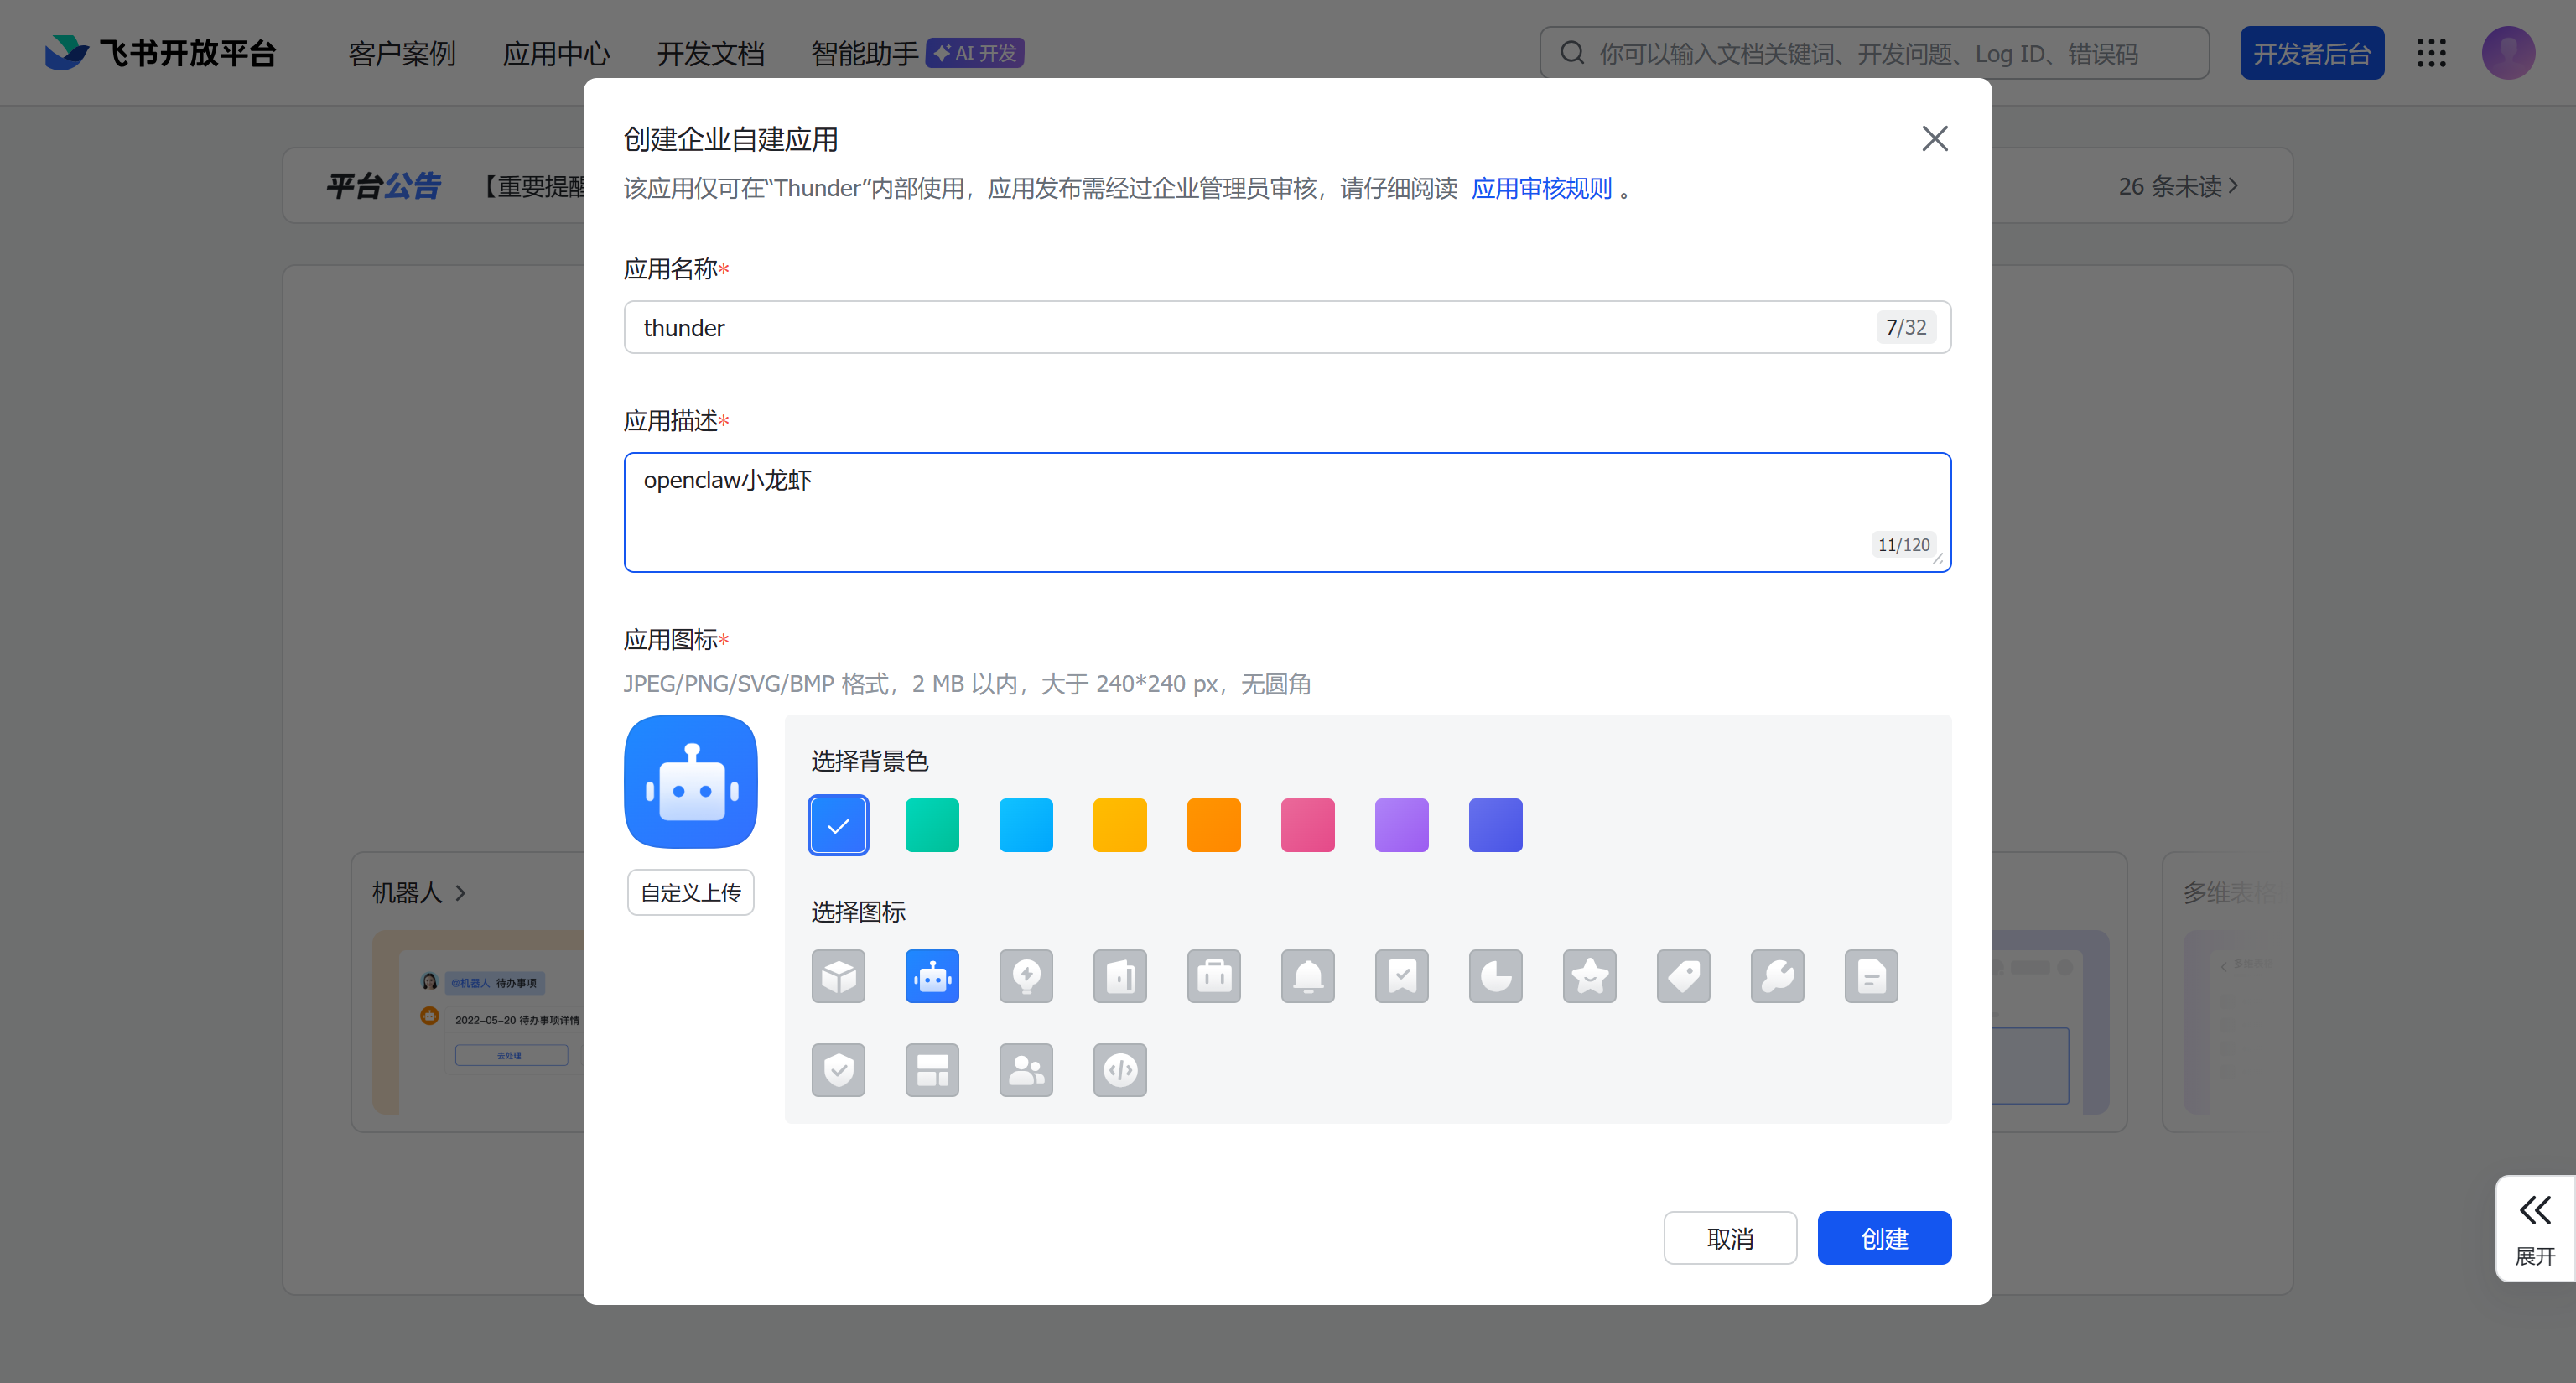Image resolution: width=2576 pixels, height=1383 pixels.
Task: Open the 应用审核规则 link
Action: pos(1541,188)
